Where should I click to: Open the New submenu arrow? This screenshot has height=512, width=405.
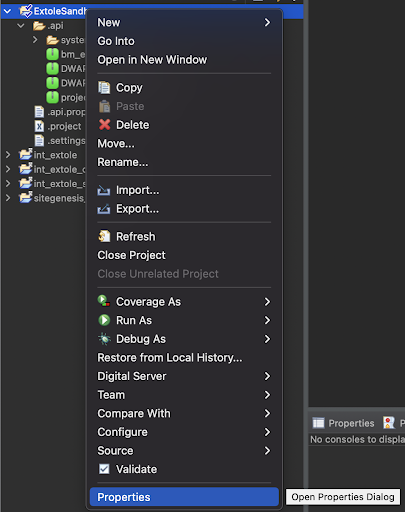267,22
